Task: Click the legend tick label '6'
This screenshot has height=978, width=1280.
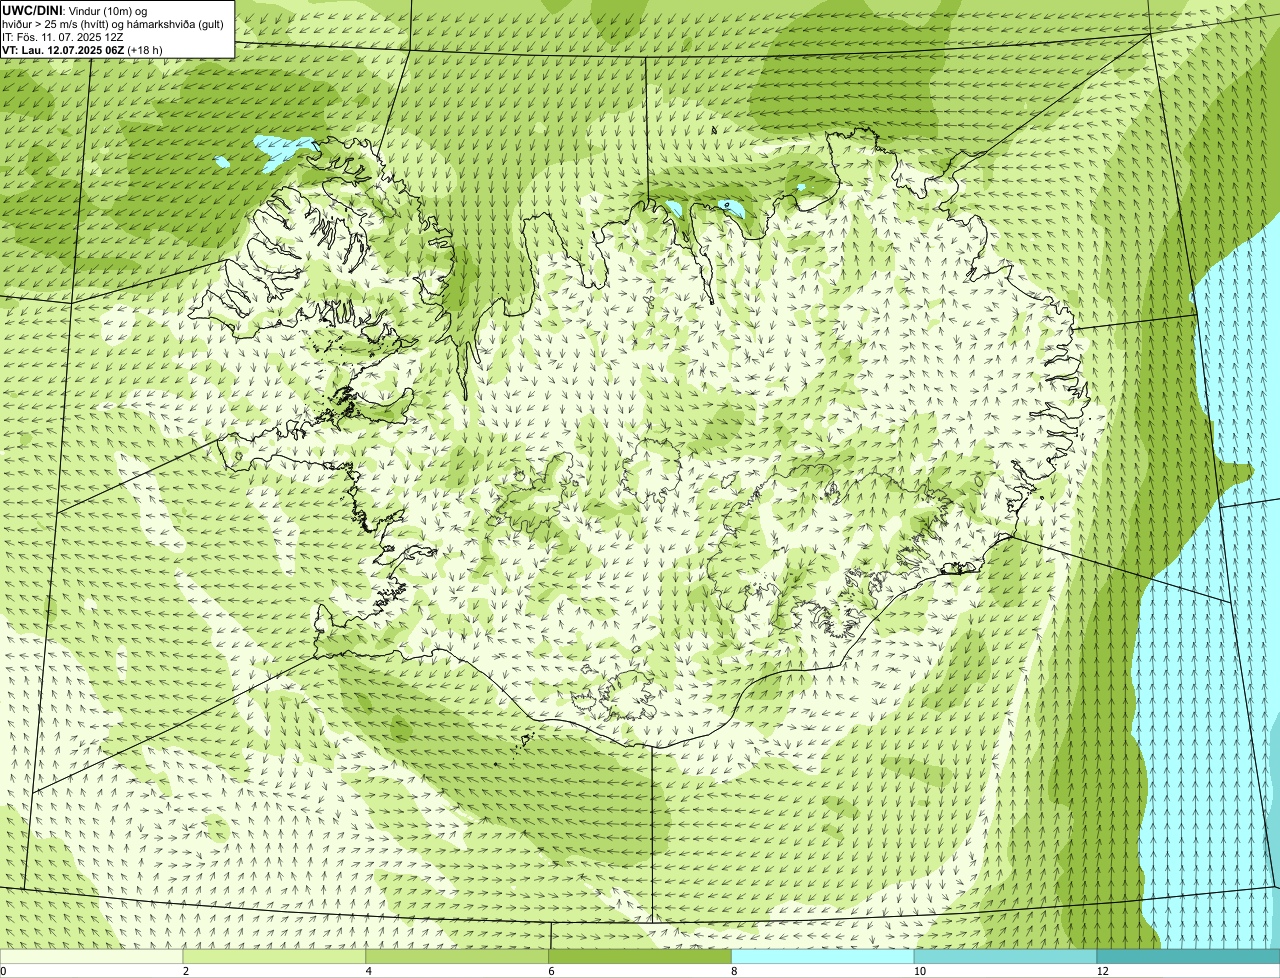Action: tap(552, 971)
